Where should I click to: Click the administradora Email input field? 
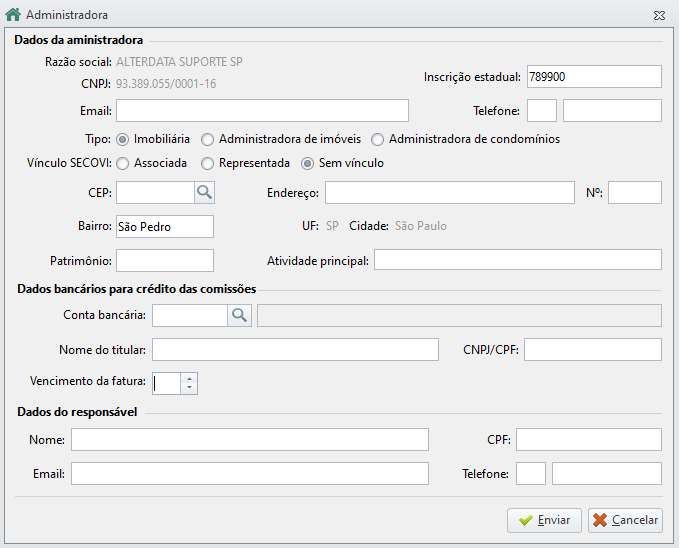(x=262, y=111)
